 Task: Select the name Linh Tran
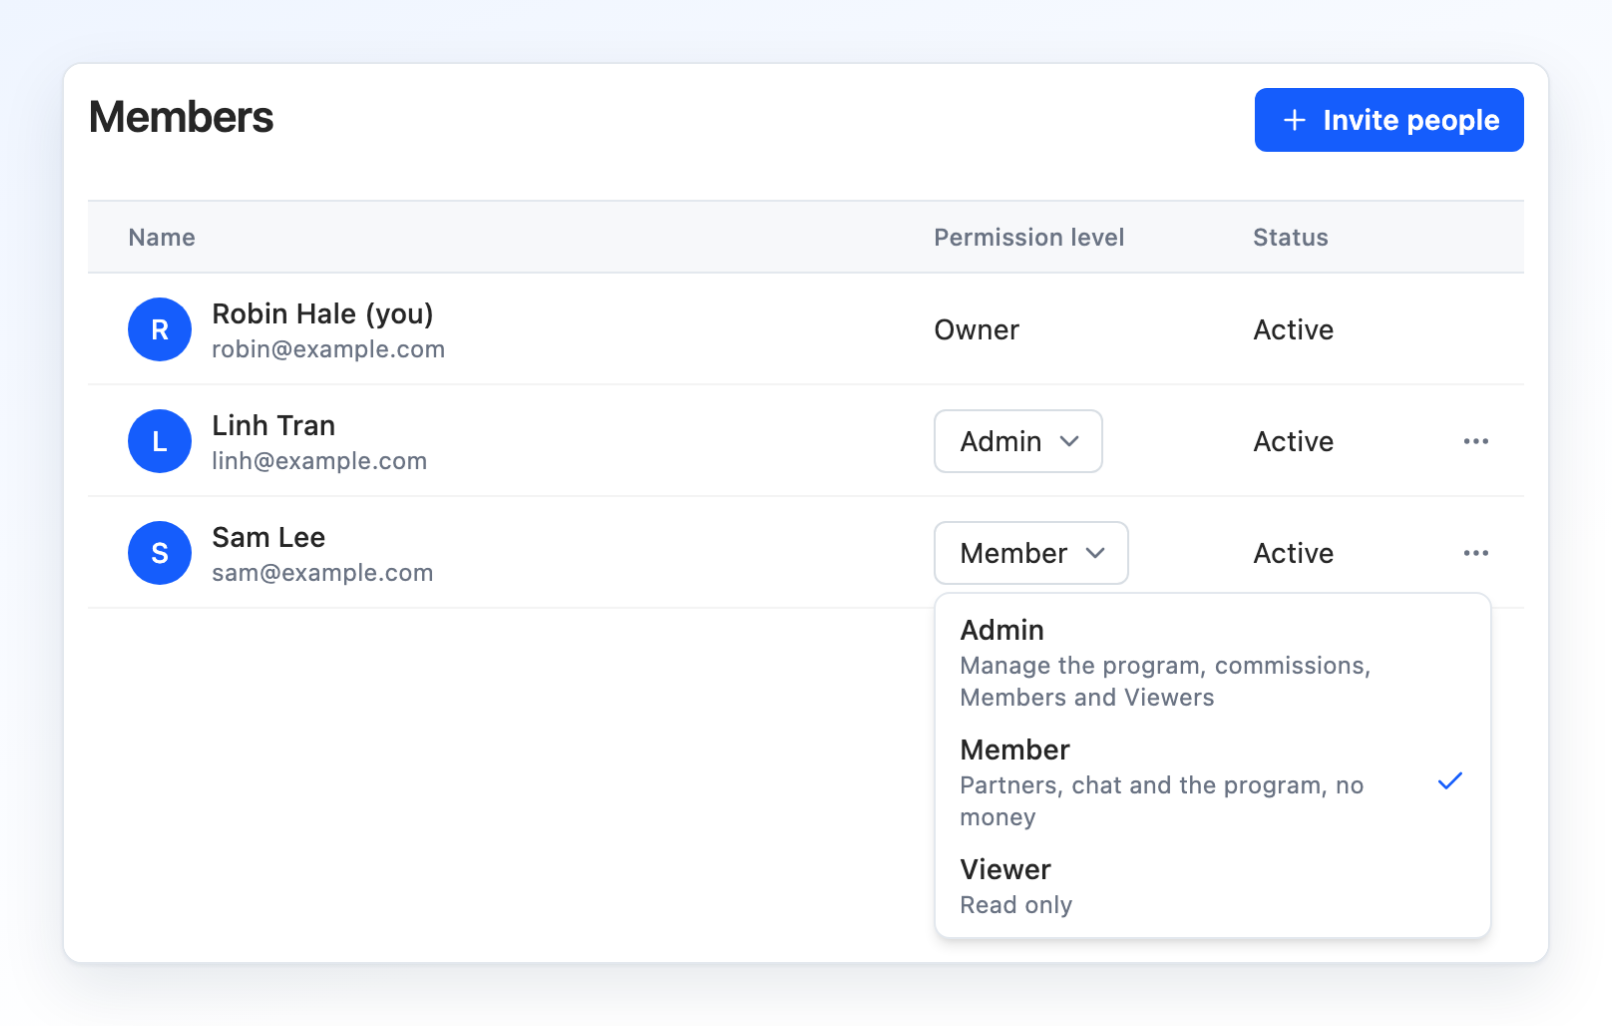(x=274, y=425)
